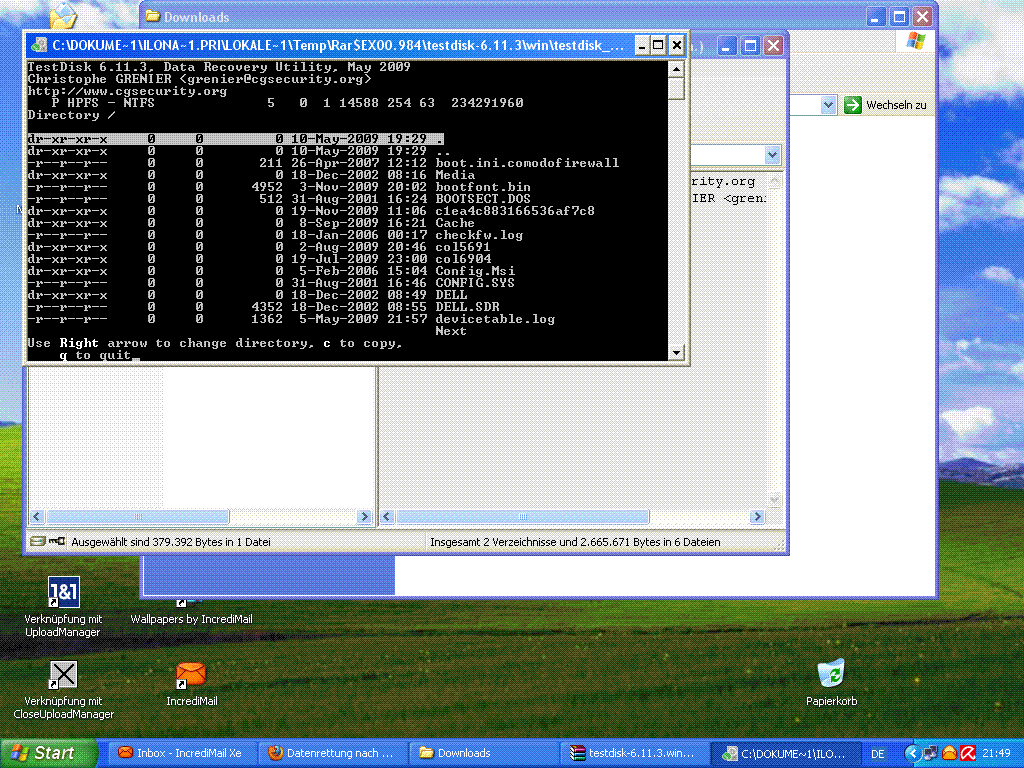Switch to testdisk-6.11.3.win WinRAR taskbar button
This screenshot has width=1024, height=768.
pos(635,753)
